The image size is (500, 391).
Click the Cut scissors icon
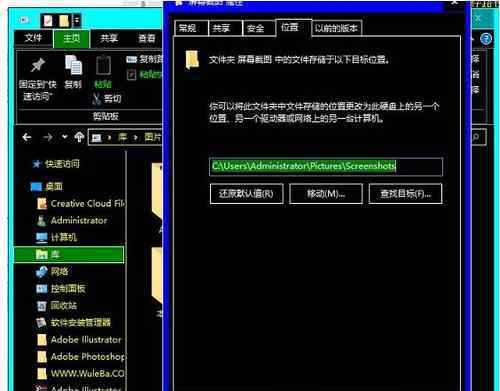pos(97,99)
